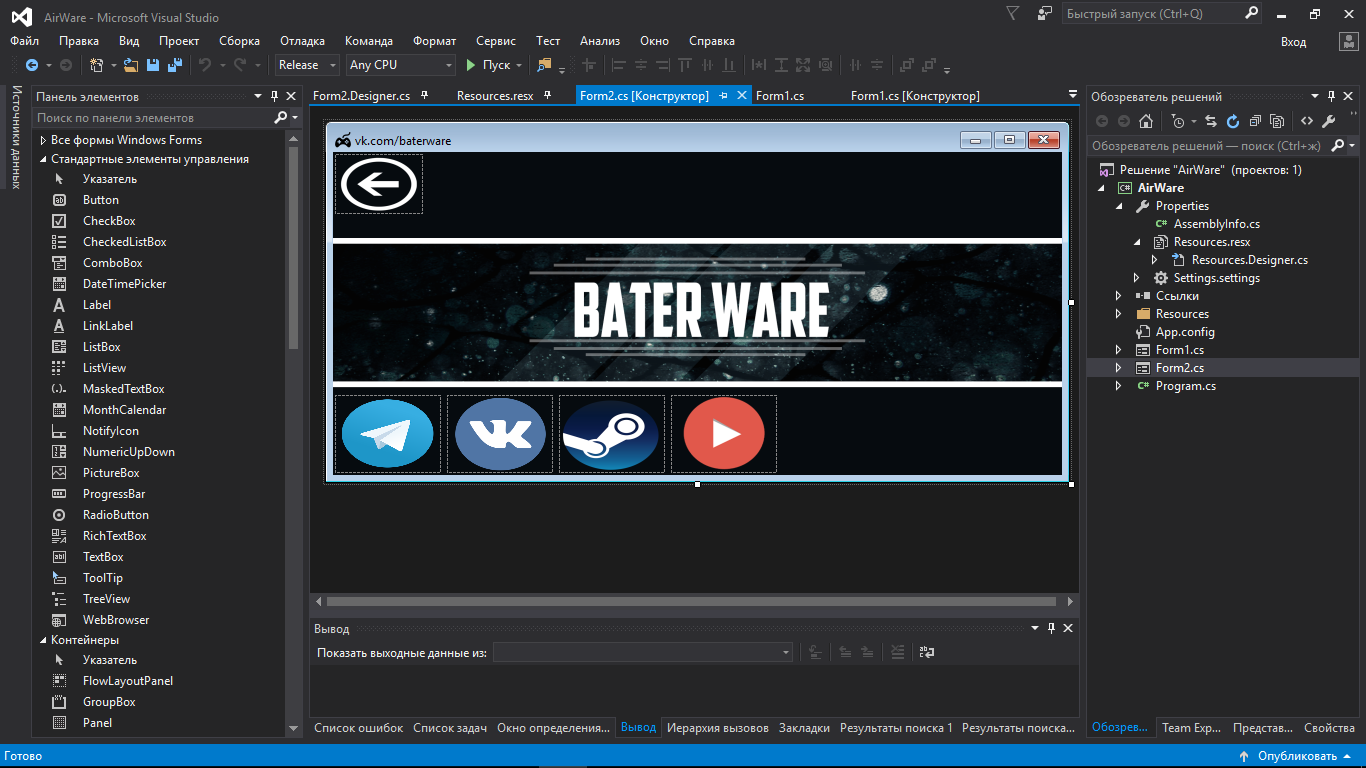Open the Сборка menu
This screenshot has height=768, width=1366.
click(240, 41)
